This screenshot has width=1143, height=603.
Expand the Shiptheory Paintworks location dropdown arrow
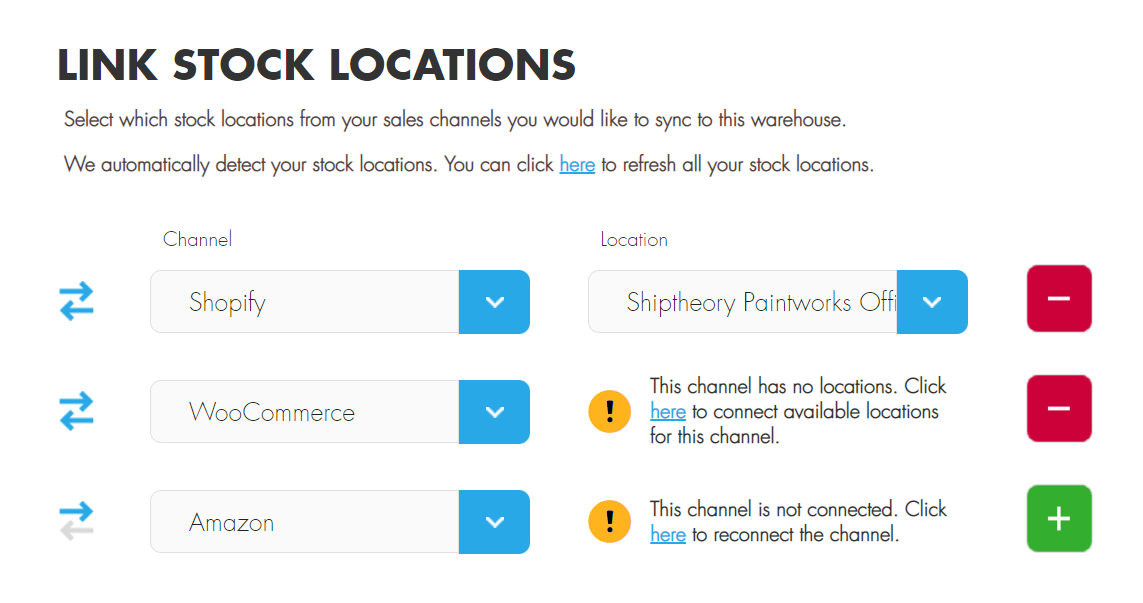[x=932, y=302]
